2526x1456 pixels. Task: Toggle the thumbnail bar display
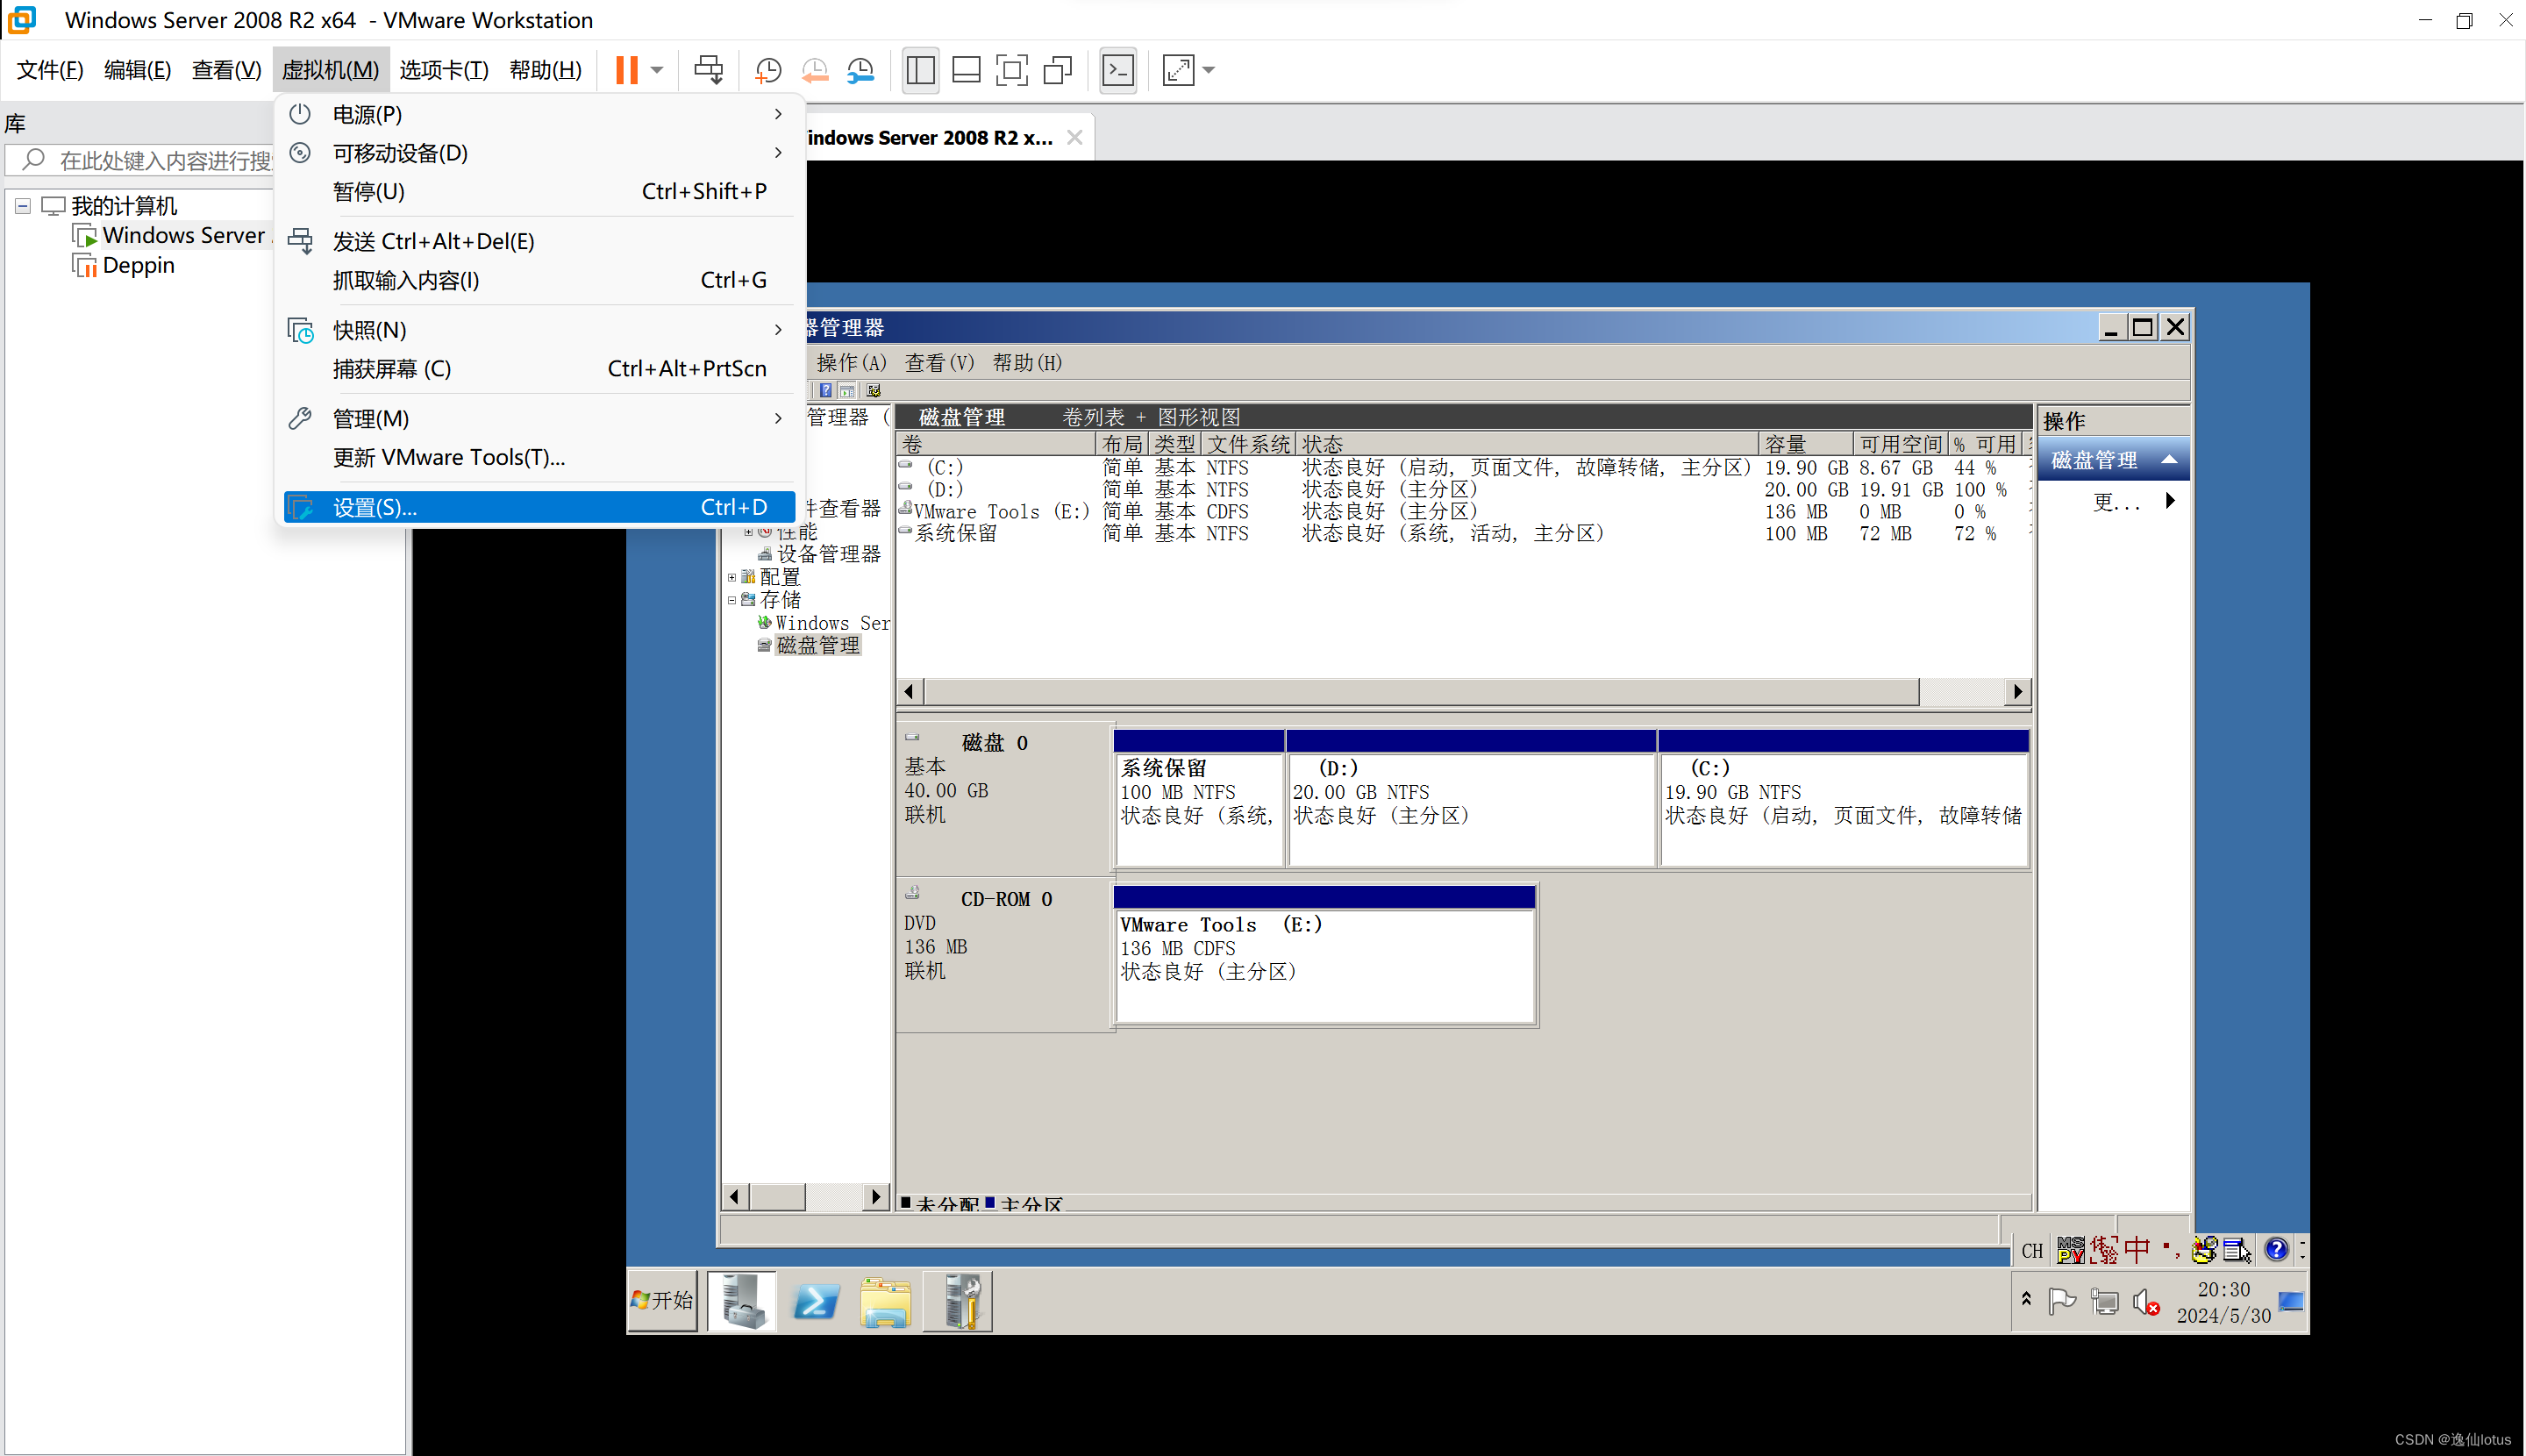[966, 69]
